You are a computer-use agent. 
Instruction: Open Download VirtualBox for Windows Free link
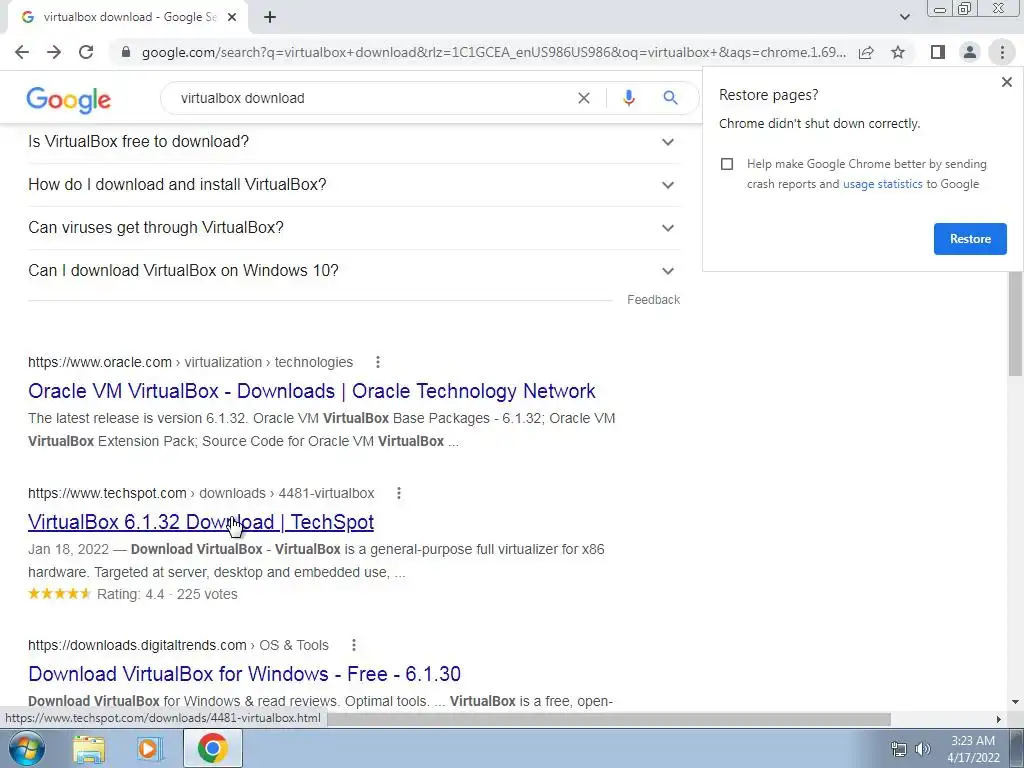pyautogui.click(x=244, y=674)
